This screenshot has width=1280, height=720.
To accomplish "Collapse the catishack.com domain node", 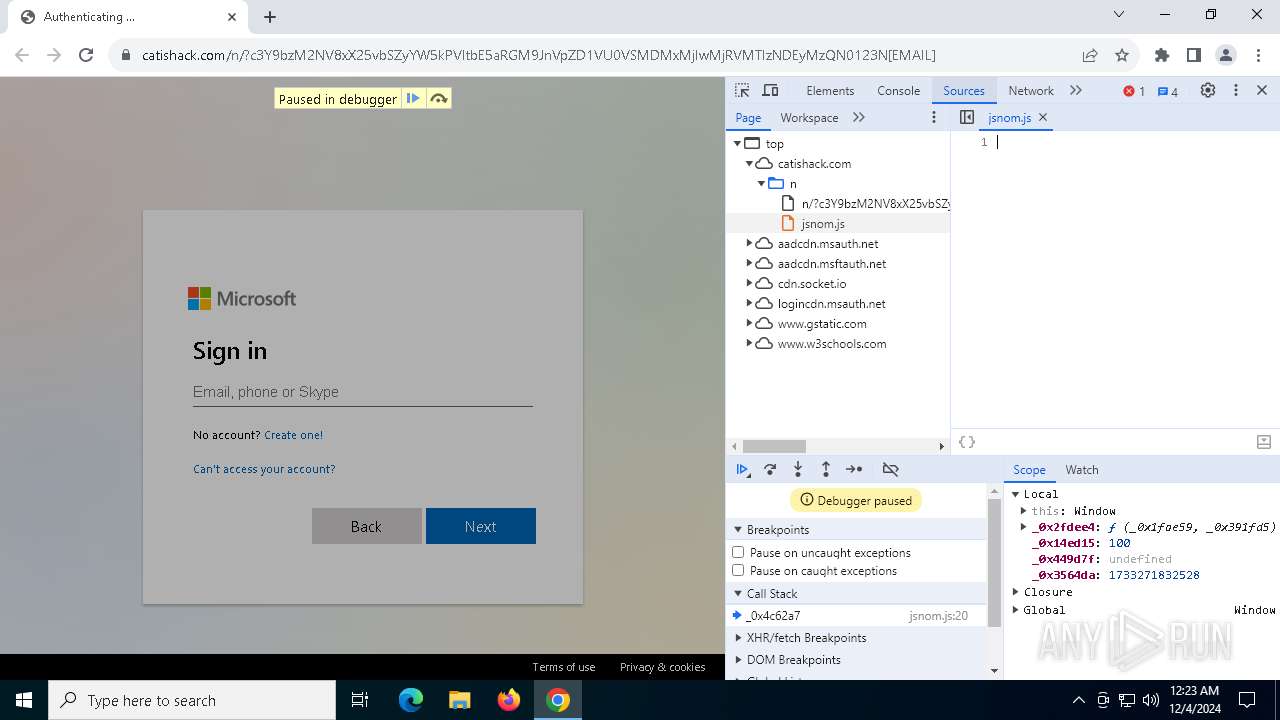I will (x=749, y=163).
